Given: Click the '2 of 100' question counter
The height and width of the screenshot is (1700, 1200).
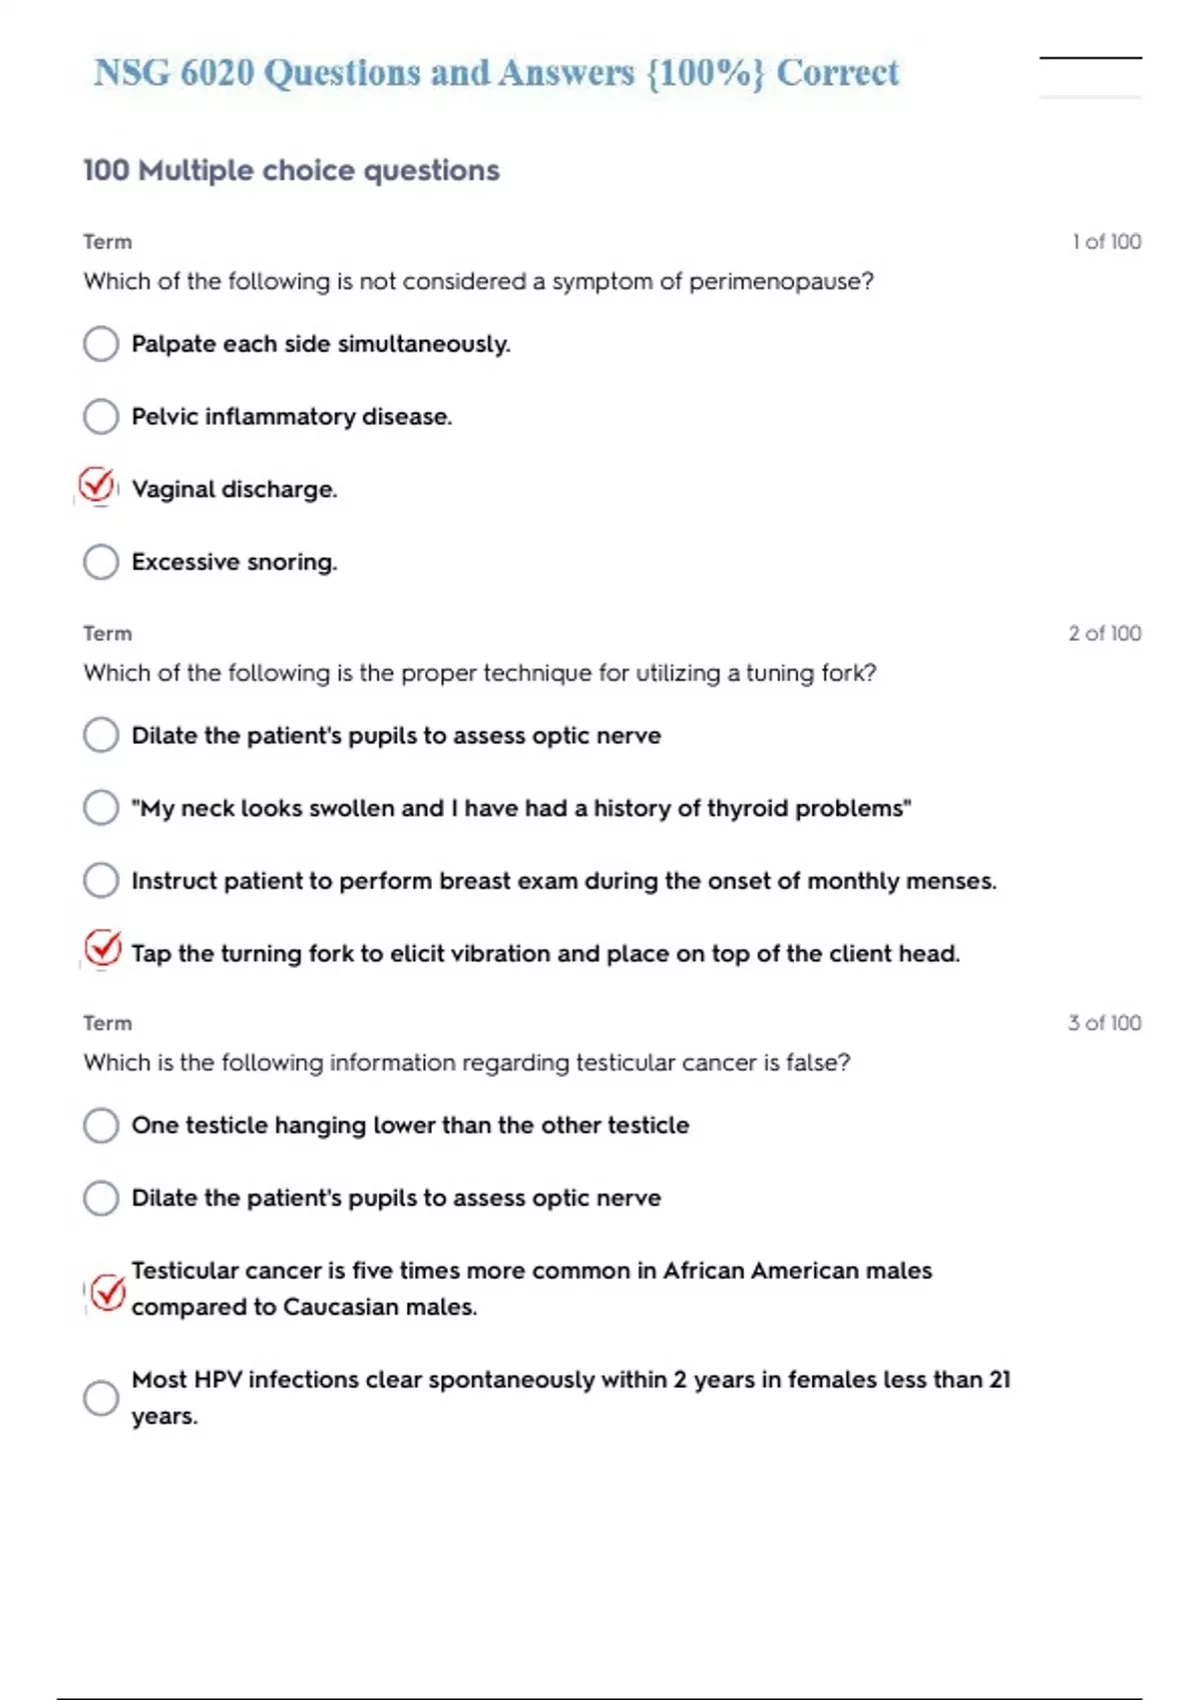Looking at the screenshot, I should coord(1104,634).
